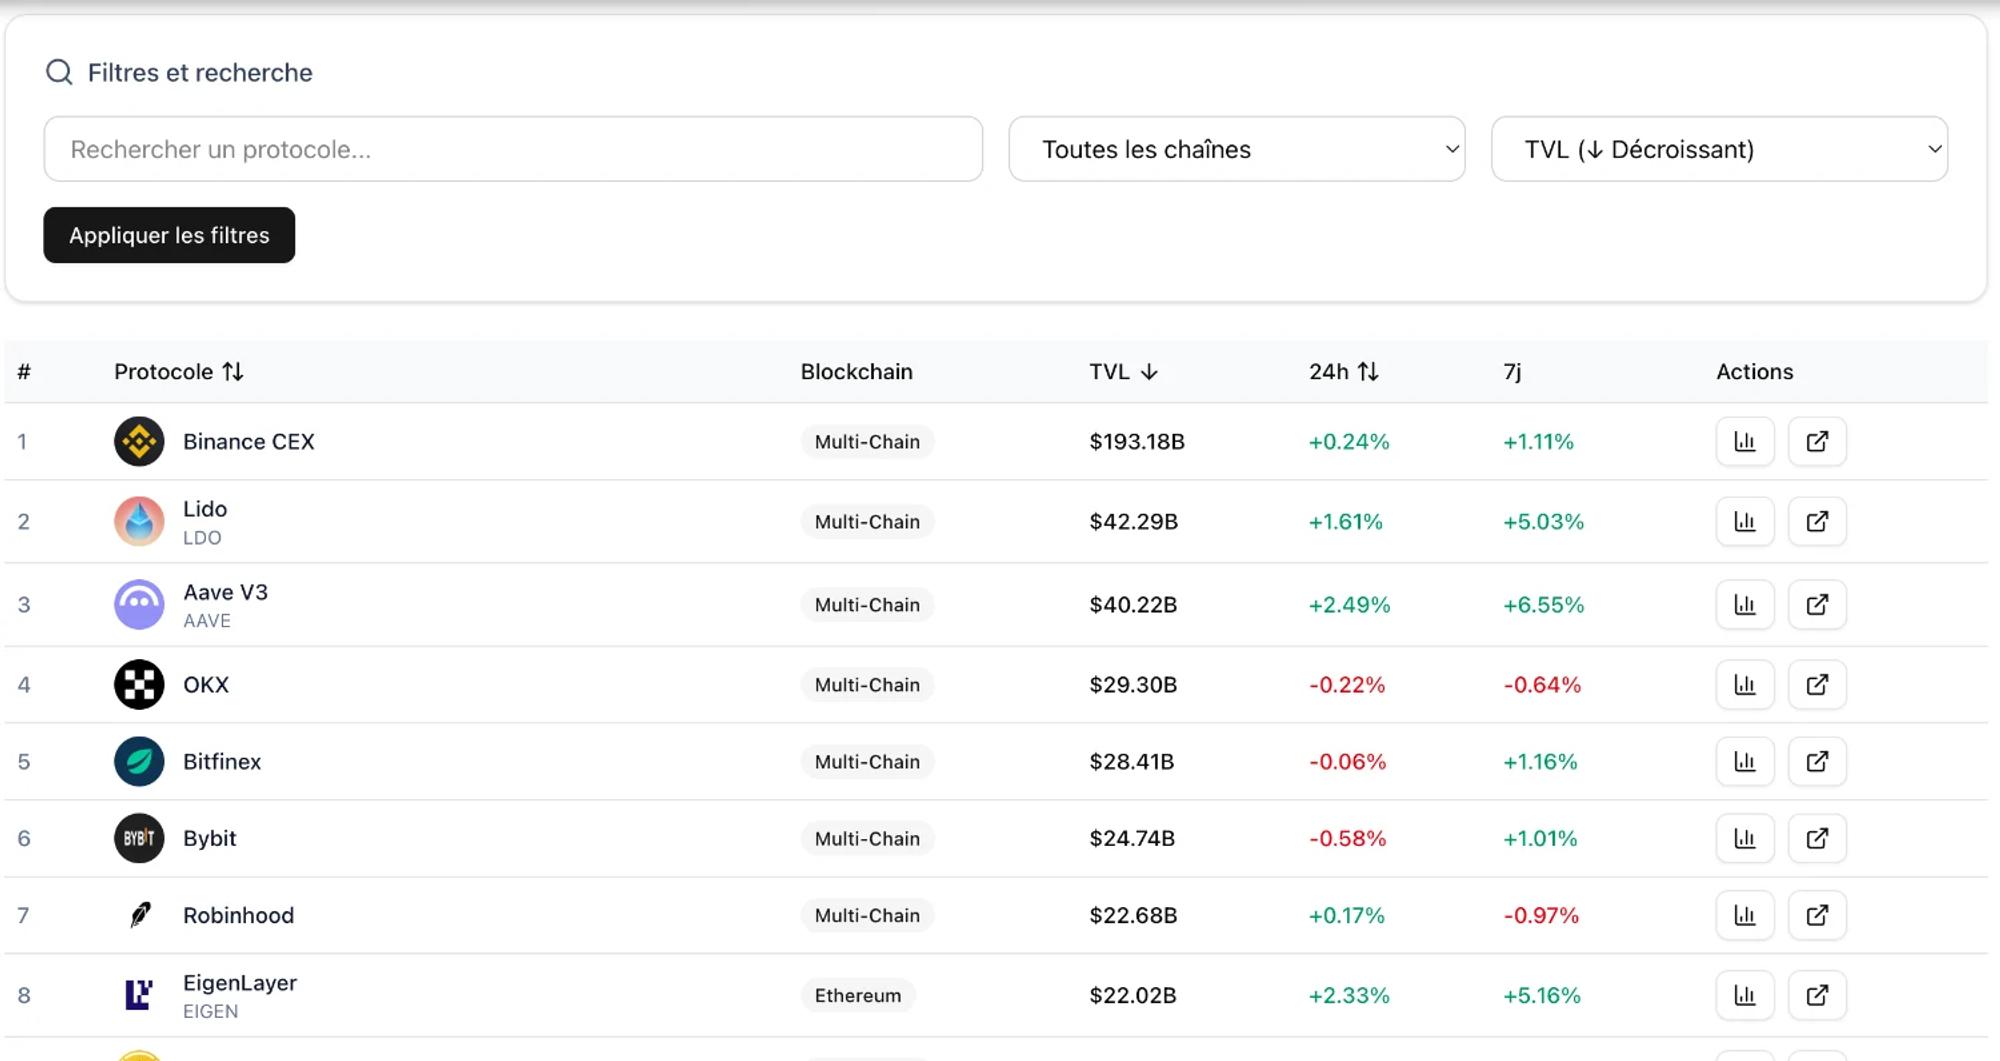2000x1061 pixels.
Task: Click Multi-Chain badge in Binance CEX row
Action: (x=867, y=441)
